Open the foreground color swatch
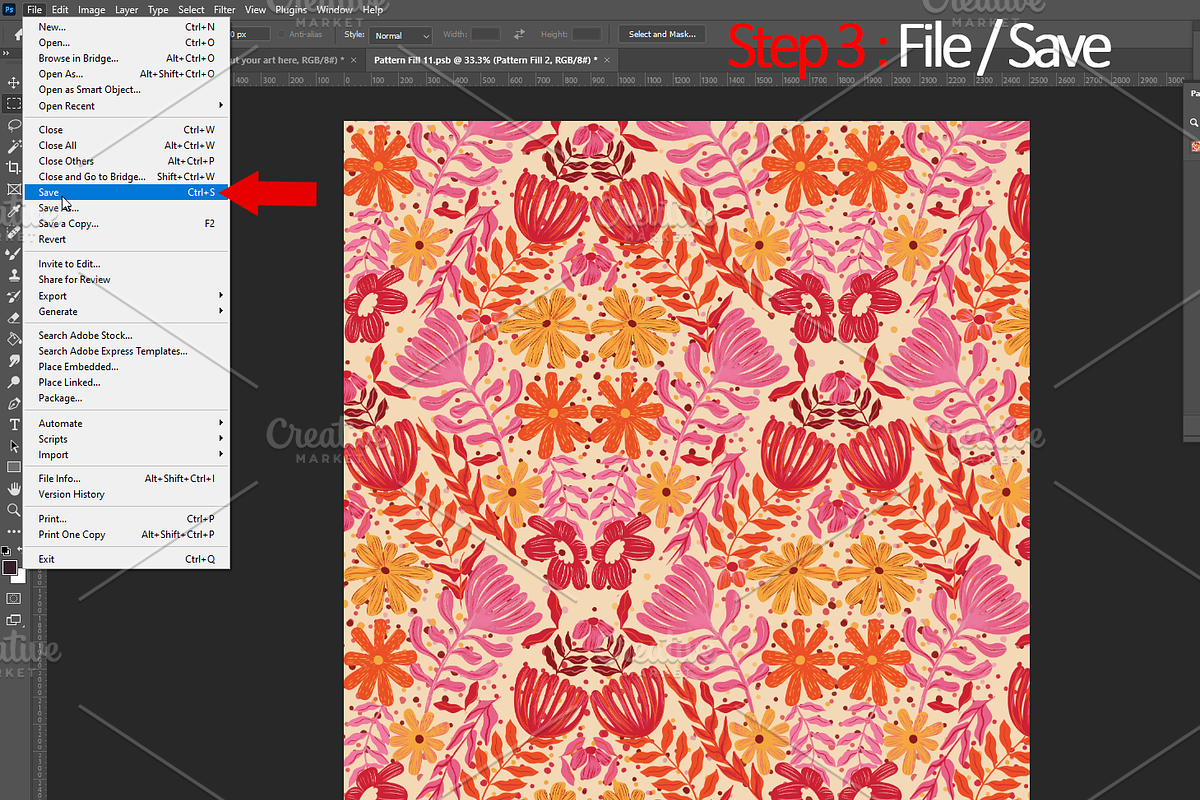This screenshot has height=800, width=1200. (10, 568)
